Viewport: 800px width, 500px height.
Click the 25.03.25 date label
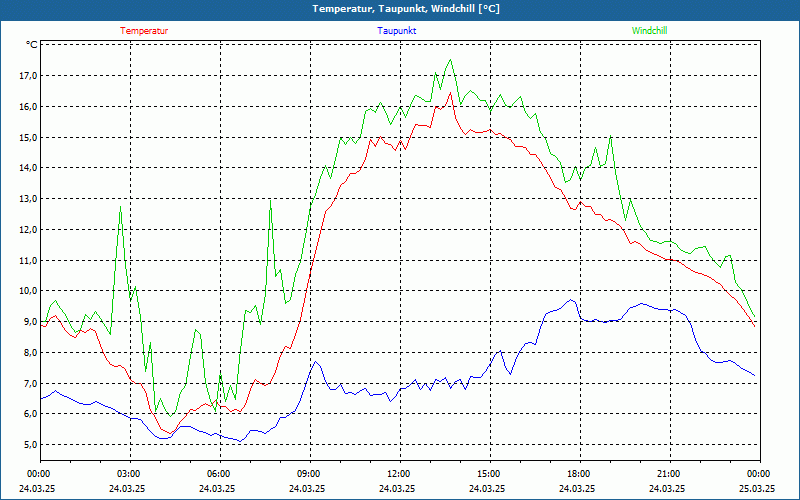[757, 489]
